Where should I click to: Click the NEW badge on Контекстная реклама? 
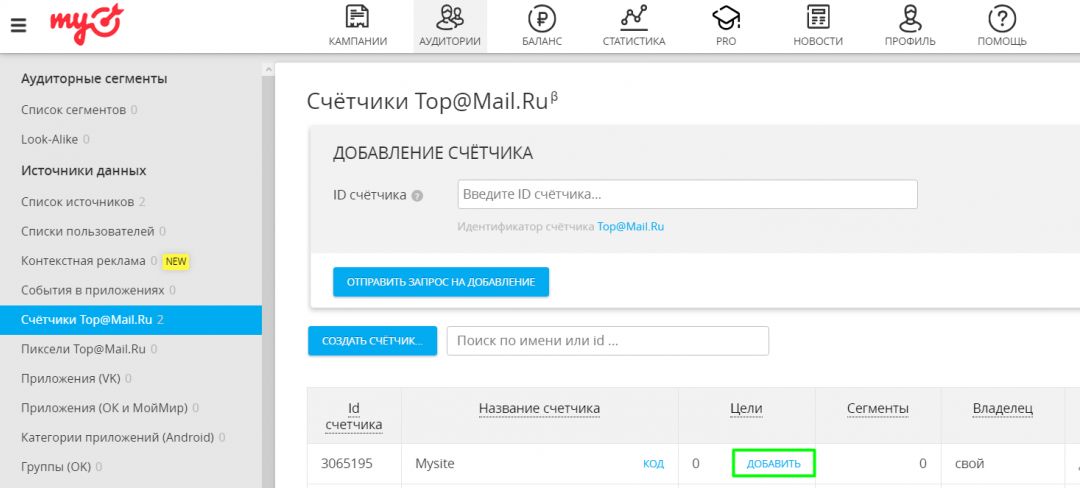pos(176,262)
